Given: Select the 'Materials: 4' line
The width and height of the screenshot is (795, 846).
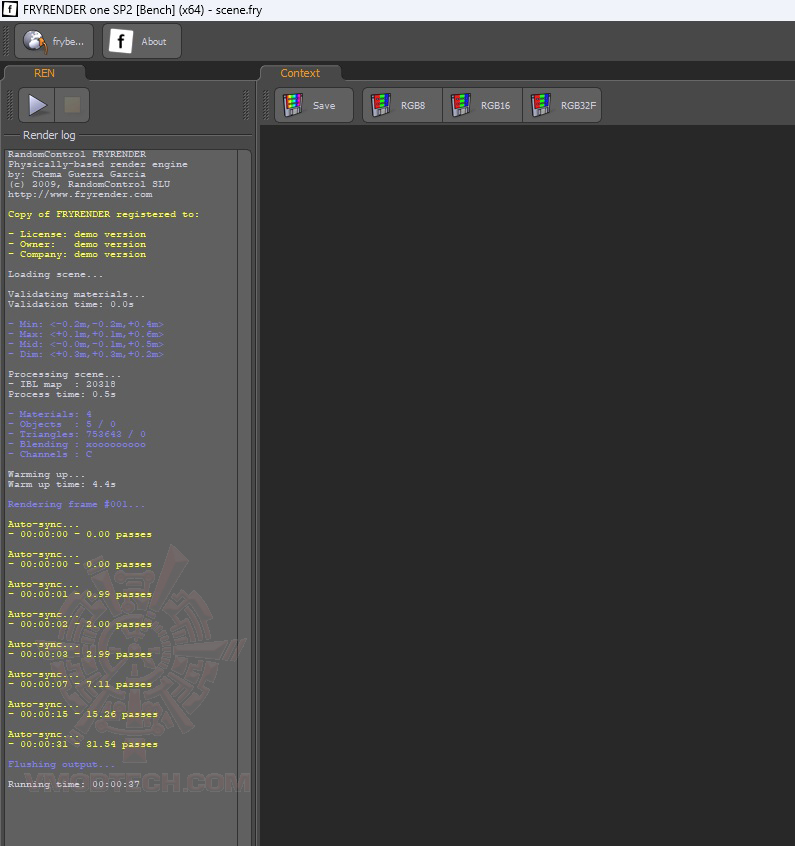Looking at the screenshot, I should [50, 414].
